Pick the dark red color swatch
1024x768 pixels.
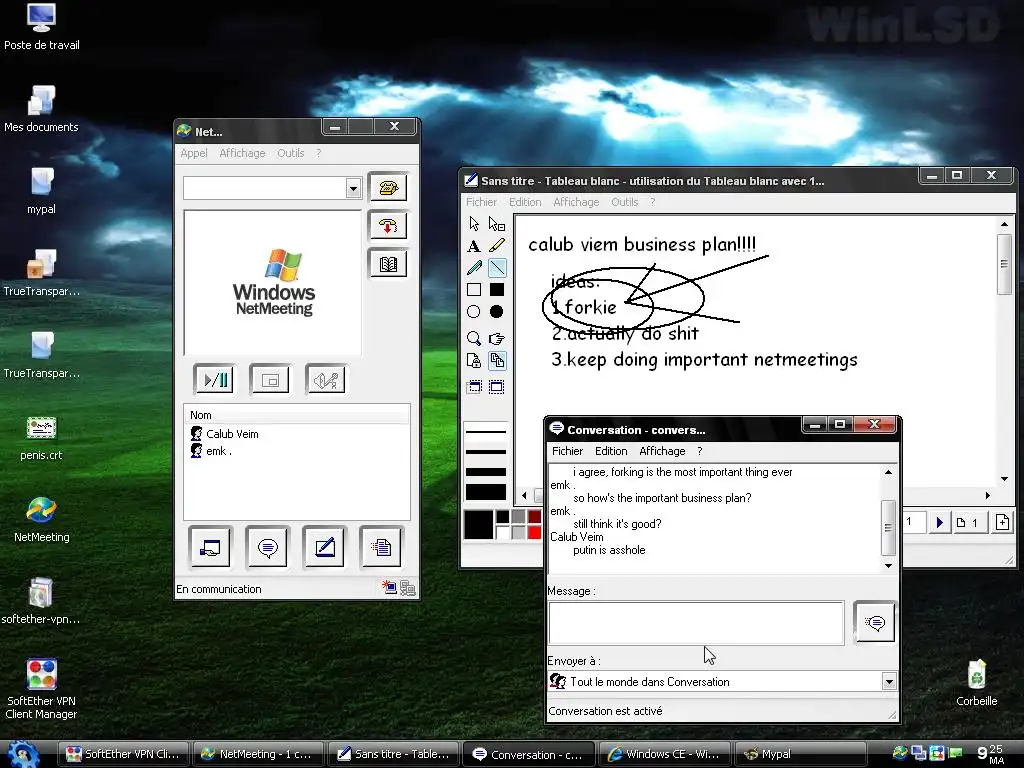(x=534, y=517)
